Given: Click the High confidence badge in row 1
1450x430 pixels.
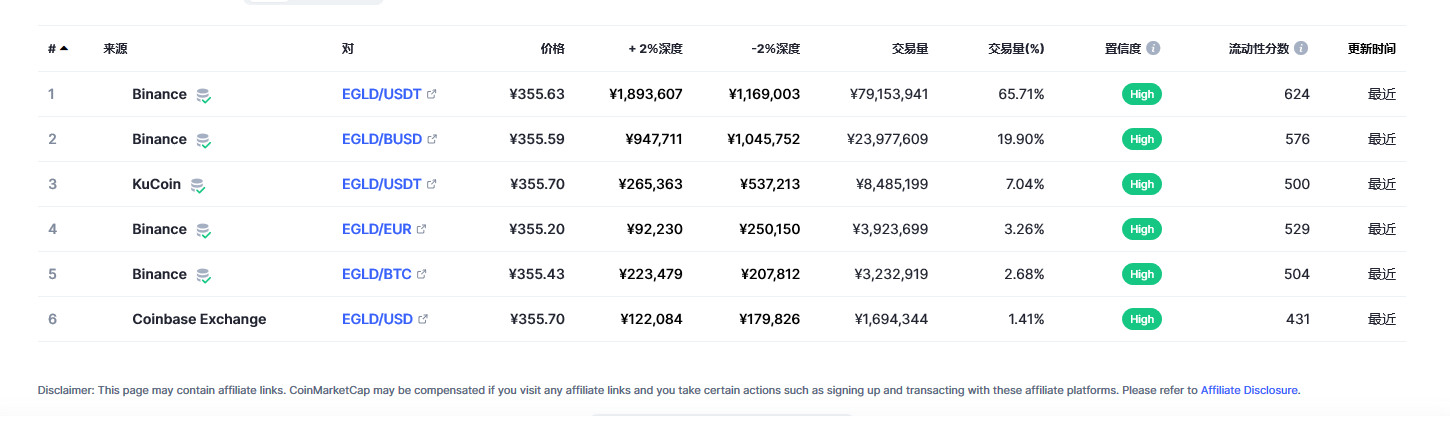Looking at the screenshot, I should (1142, 94).
